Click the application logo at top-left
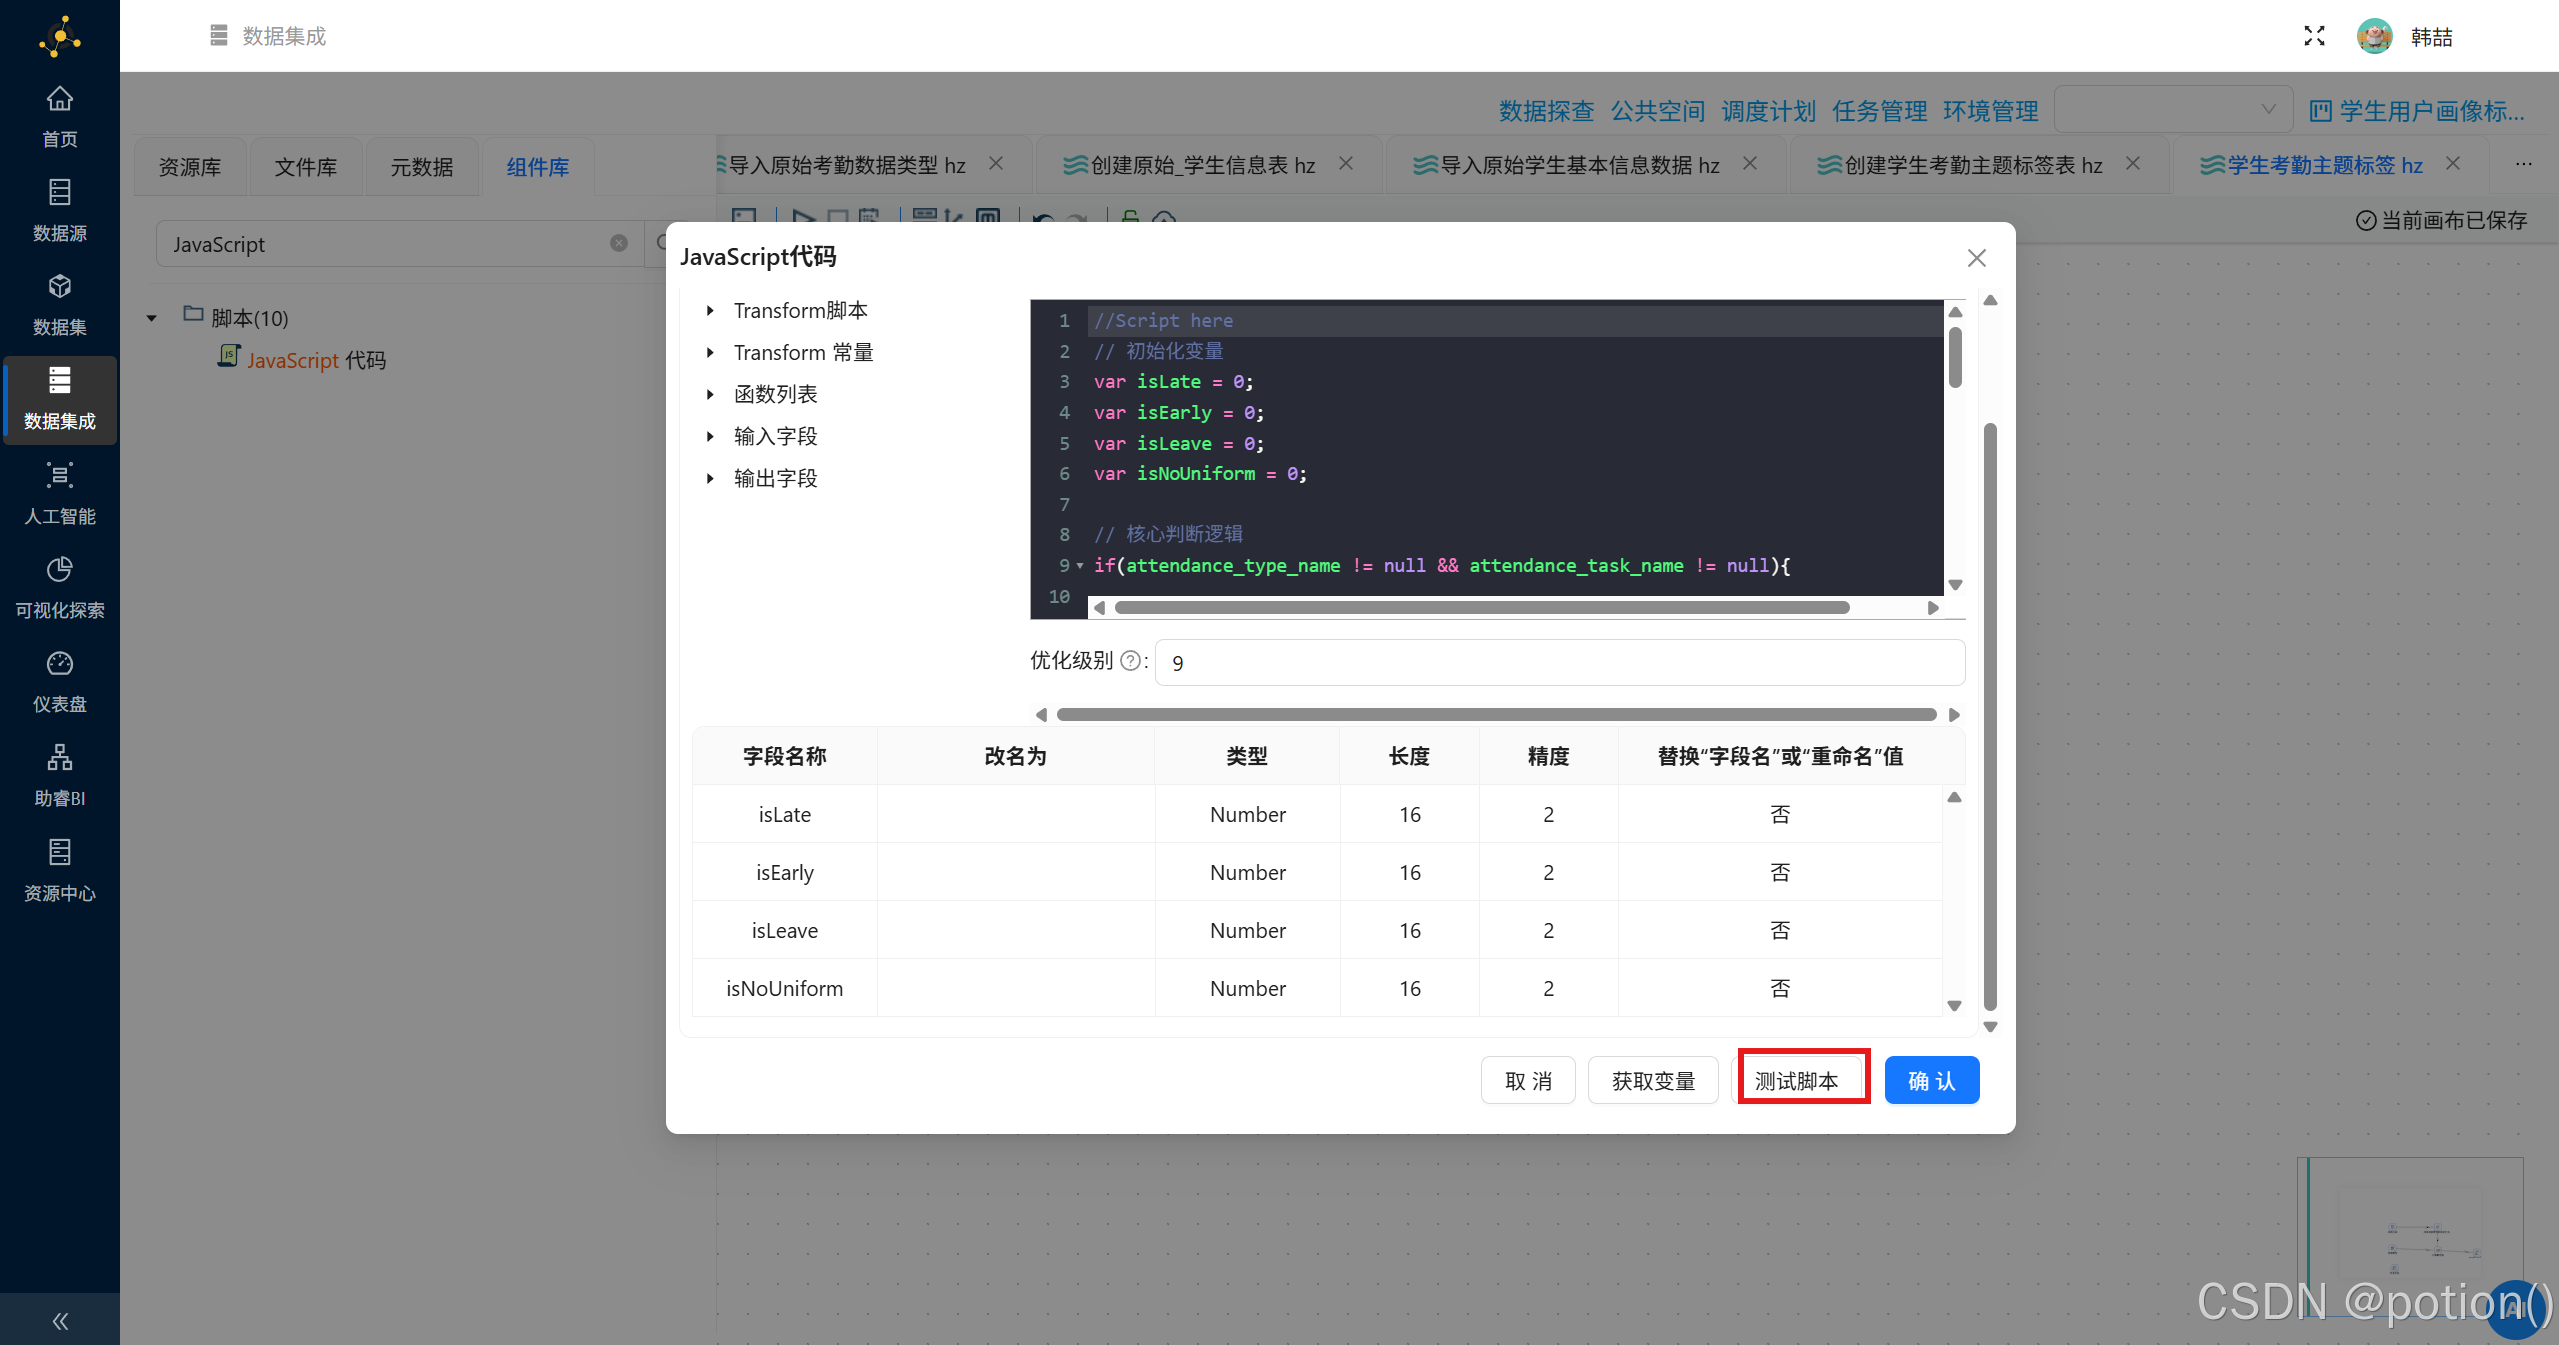The image size is (2559, 1345). click(60, 37)
